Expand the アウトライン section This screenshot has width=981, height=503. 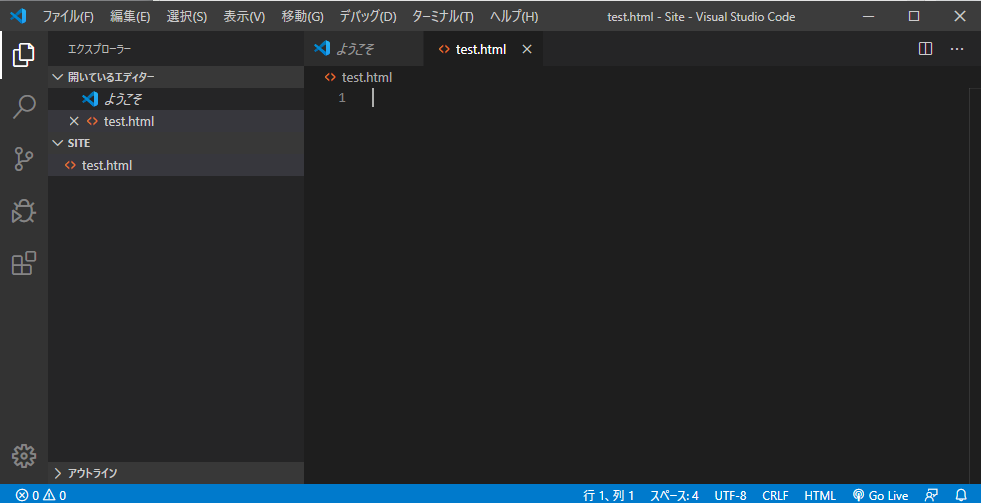pyautogui.click(x=176, y=473)
